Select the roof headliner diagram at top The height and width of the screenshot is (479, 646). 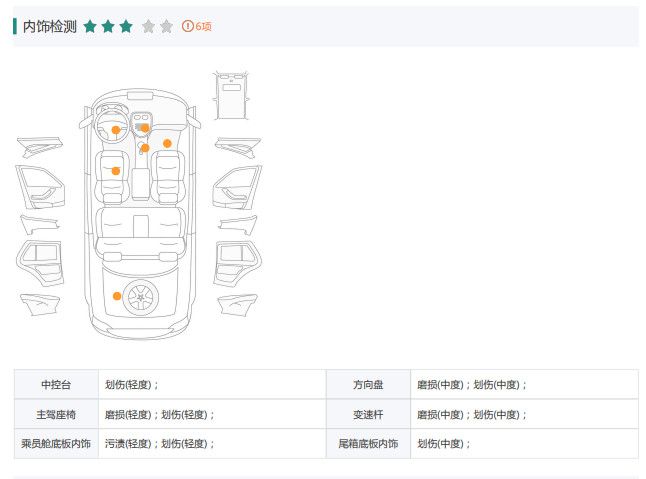click(x=232, y=94)
